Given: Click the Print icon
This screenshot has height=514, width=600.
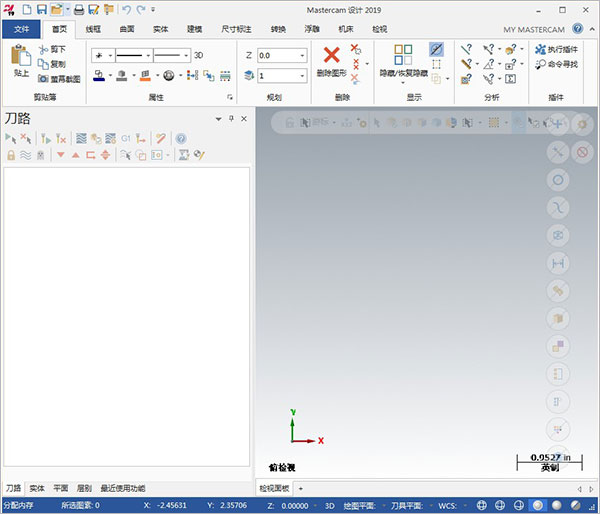Looking at the screenshot, I should tap(79, 10).
